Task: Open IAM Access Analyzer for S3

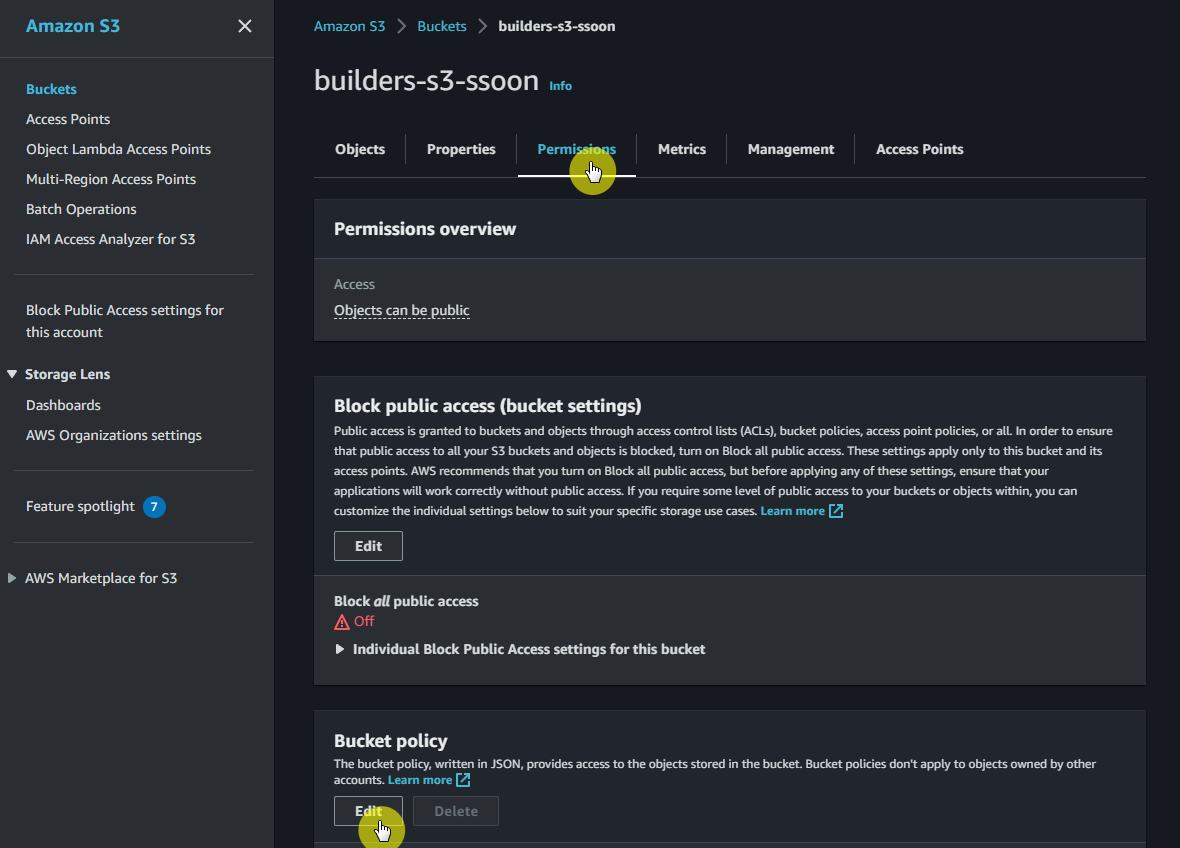Action: 111,239
